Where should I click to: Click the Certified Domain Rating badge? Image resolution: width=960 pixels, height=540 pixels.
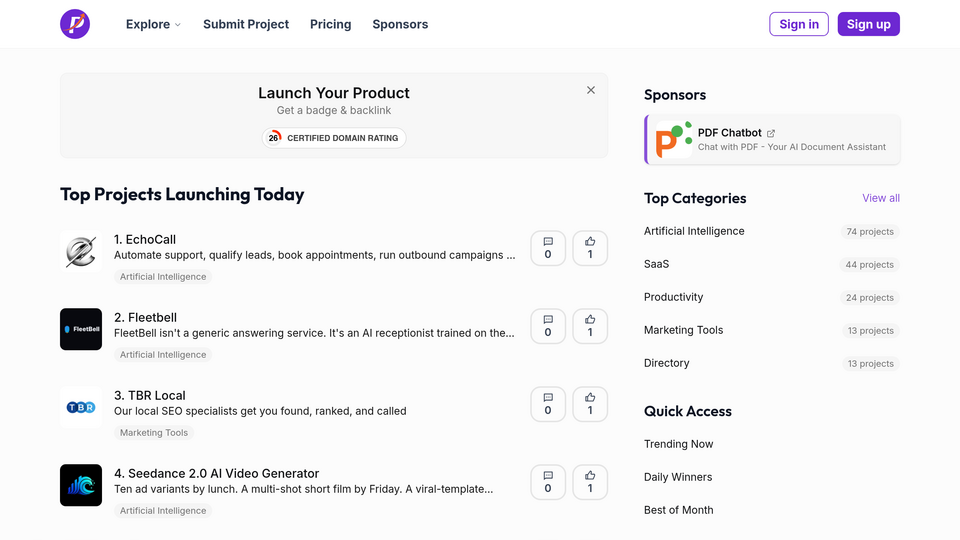[x=334, y=138]
